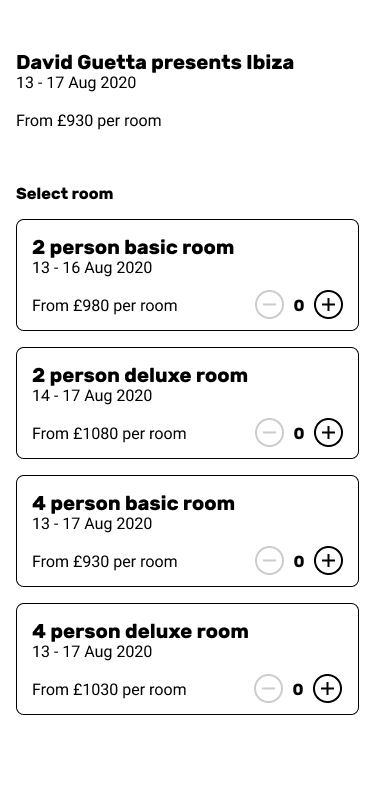Click minus for the 4 person deluxe room

268,688
